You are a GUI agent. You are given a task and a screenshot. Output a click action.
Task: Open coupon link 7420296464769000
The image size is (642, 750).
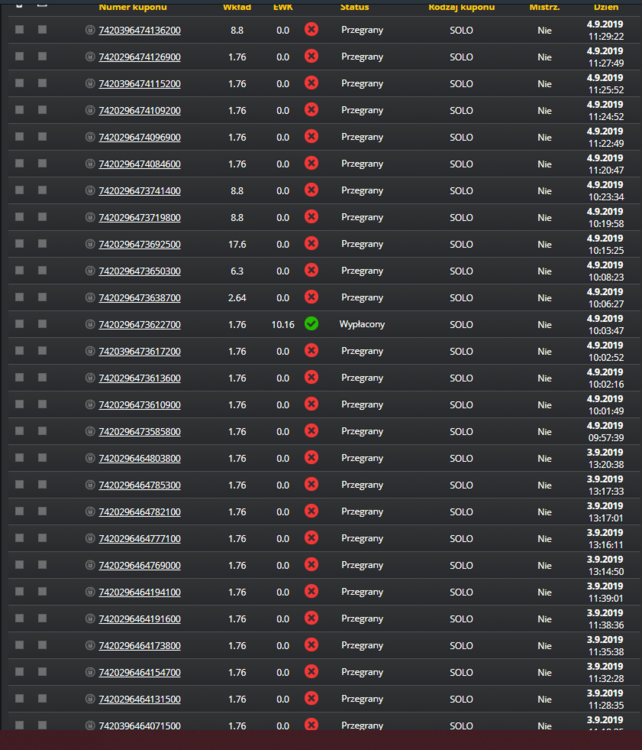(x=140, y=565)
